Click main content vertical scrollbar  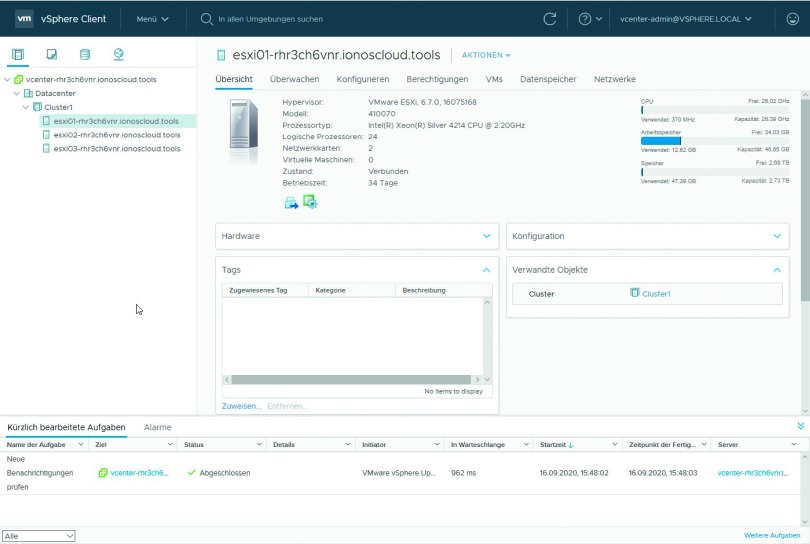[x=805, y=199]
